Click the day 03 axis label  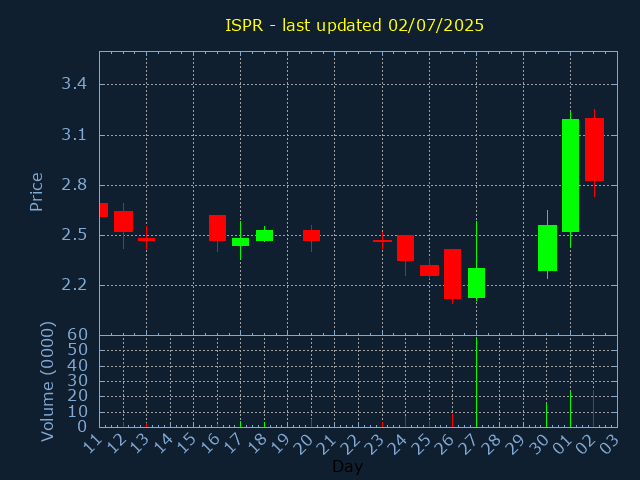click(611, 443)
